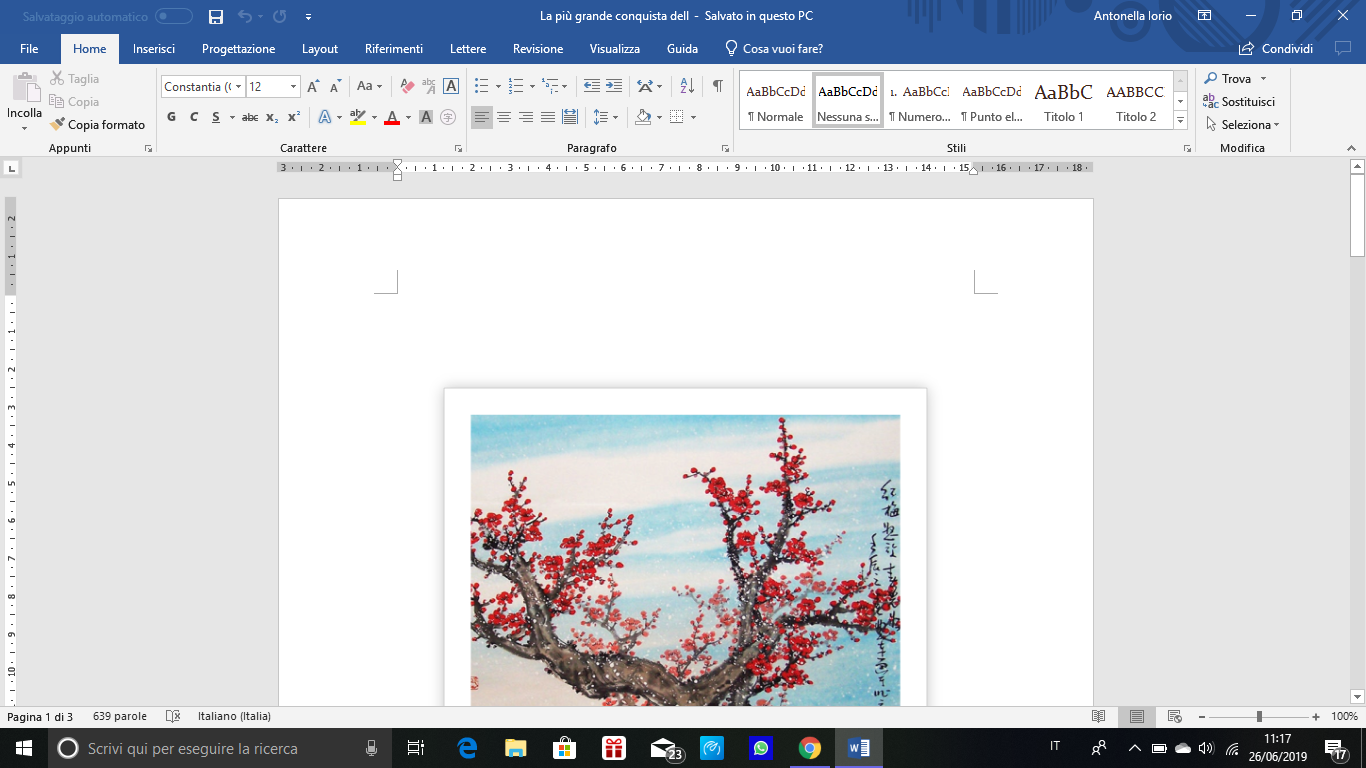This screenshot has height=768, width=1366.
Task: Click the zoom slider handle in the status bar
Action: pyautogui.click(x=1259, y=717)
